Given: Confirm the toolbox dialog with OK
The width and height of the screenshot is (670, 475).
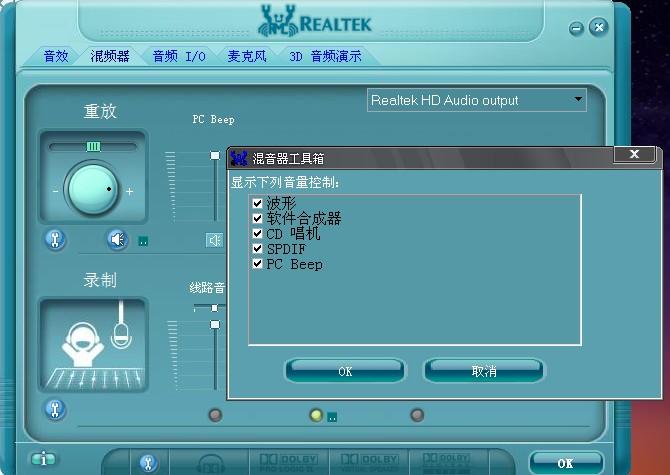Looking at the screenshot, I should pos(345,370).
